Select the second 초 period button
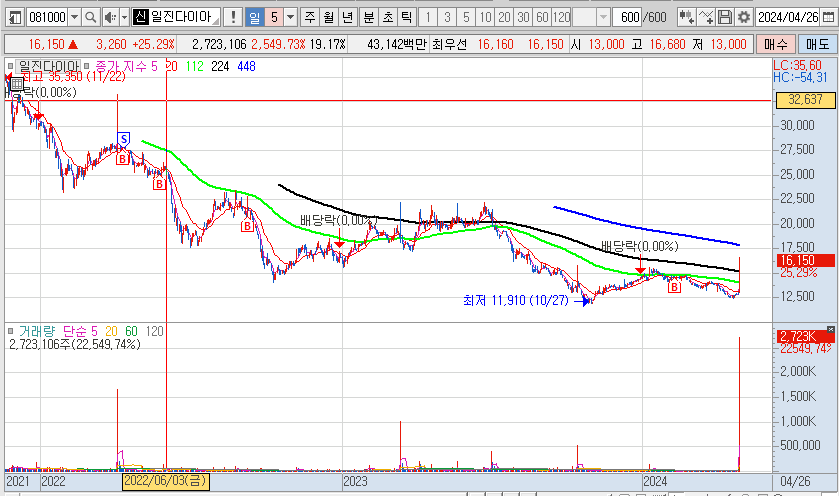This screenshot has height=496, width=839. coord(387,18)
